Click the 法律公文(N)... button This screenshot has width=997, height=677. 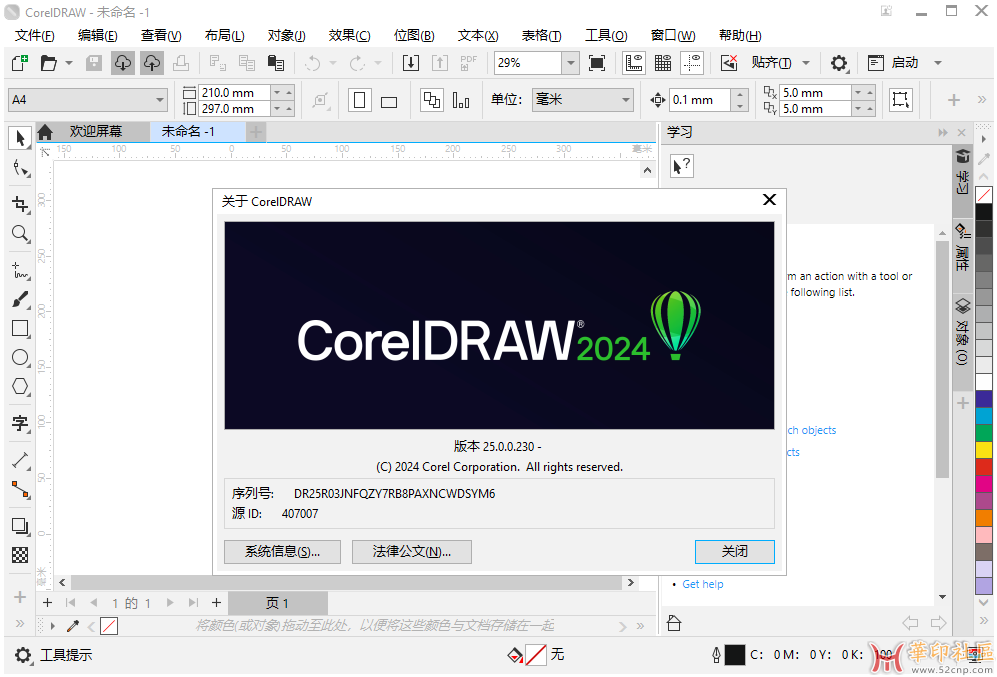(x=411, y=552)
